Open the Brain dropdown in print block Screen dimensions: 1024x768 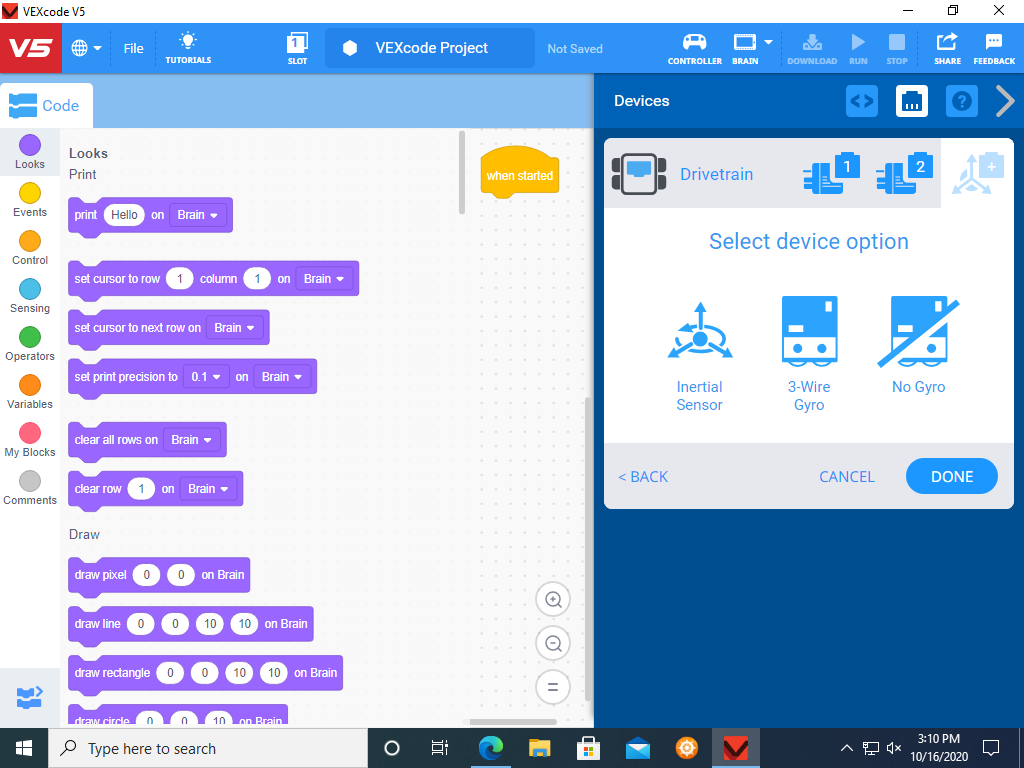point(198,215)
